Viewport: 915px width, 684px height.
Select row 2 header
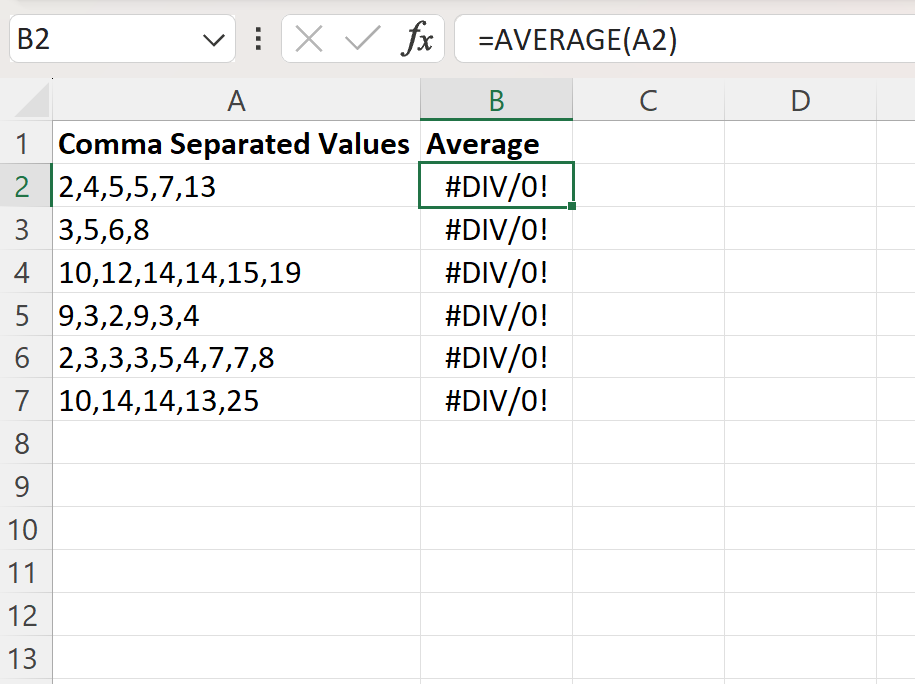[x=26, y=186]
